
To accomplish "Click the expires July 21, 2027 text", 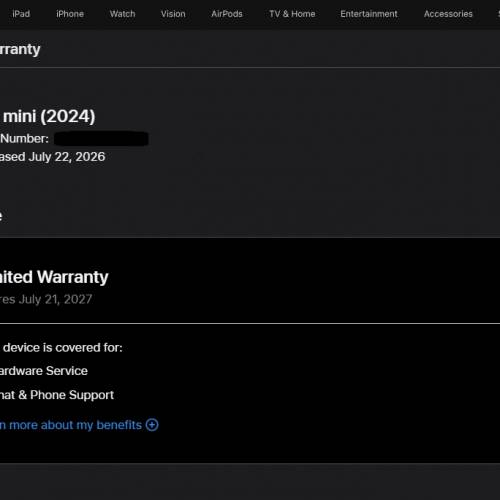I will [x=46, y=299].
